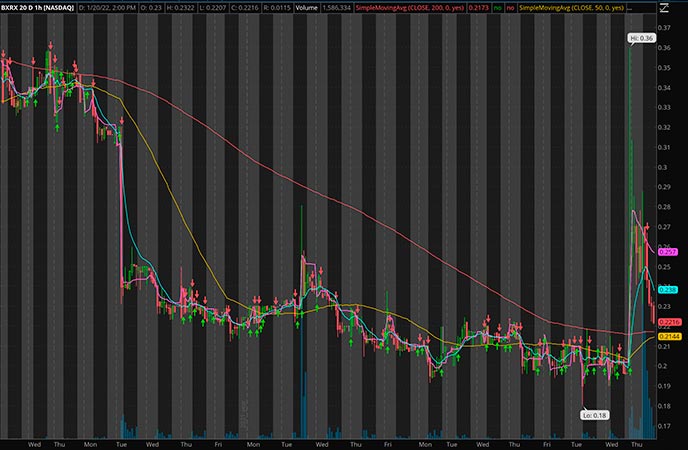Click the yellow 0.2144 moving average tag
Image resolution: width=688 pixels, height=450 pixels.
tap(670, 336)
